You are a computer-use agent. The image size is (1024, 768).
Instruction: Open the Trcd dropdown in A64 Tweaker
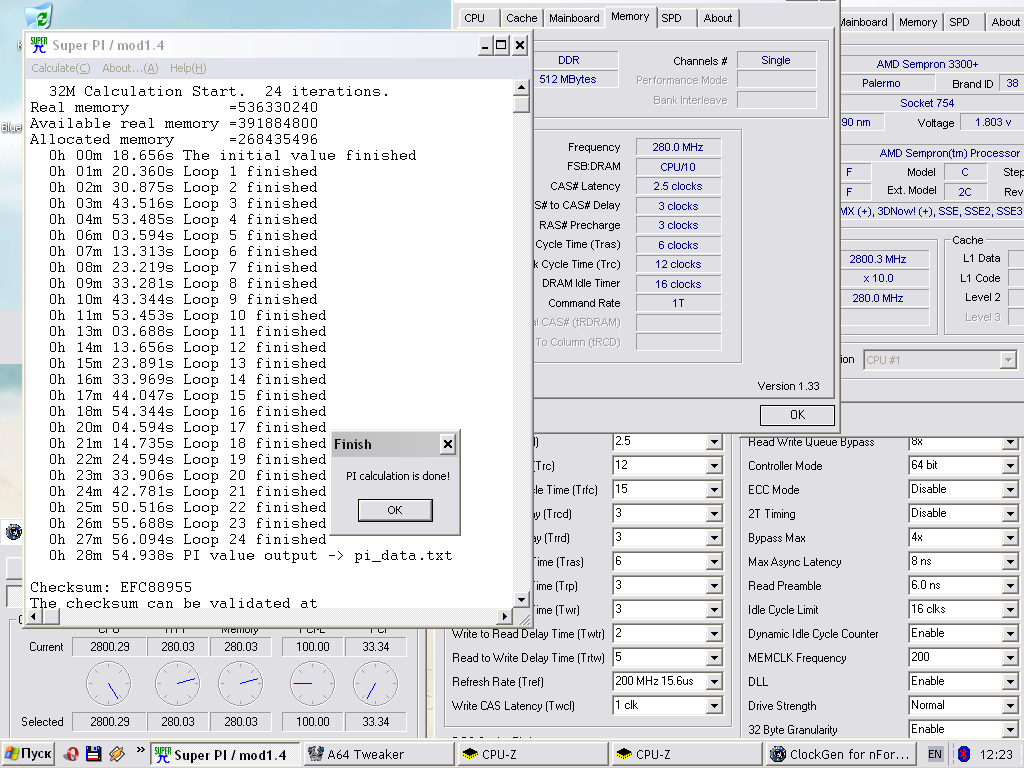(714, 514)
